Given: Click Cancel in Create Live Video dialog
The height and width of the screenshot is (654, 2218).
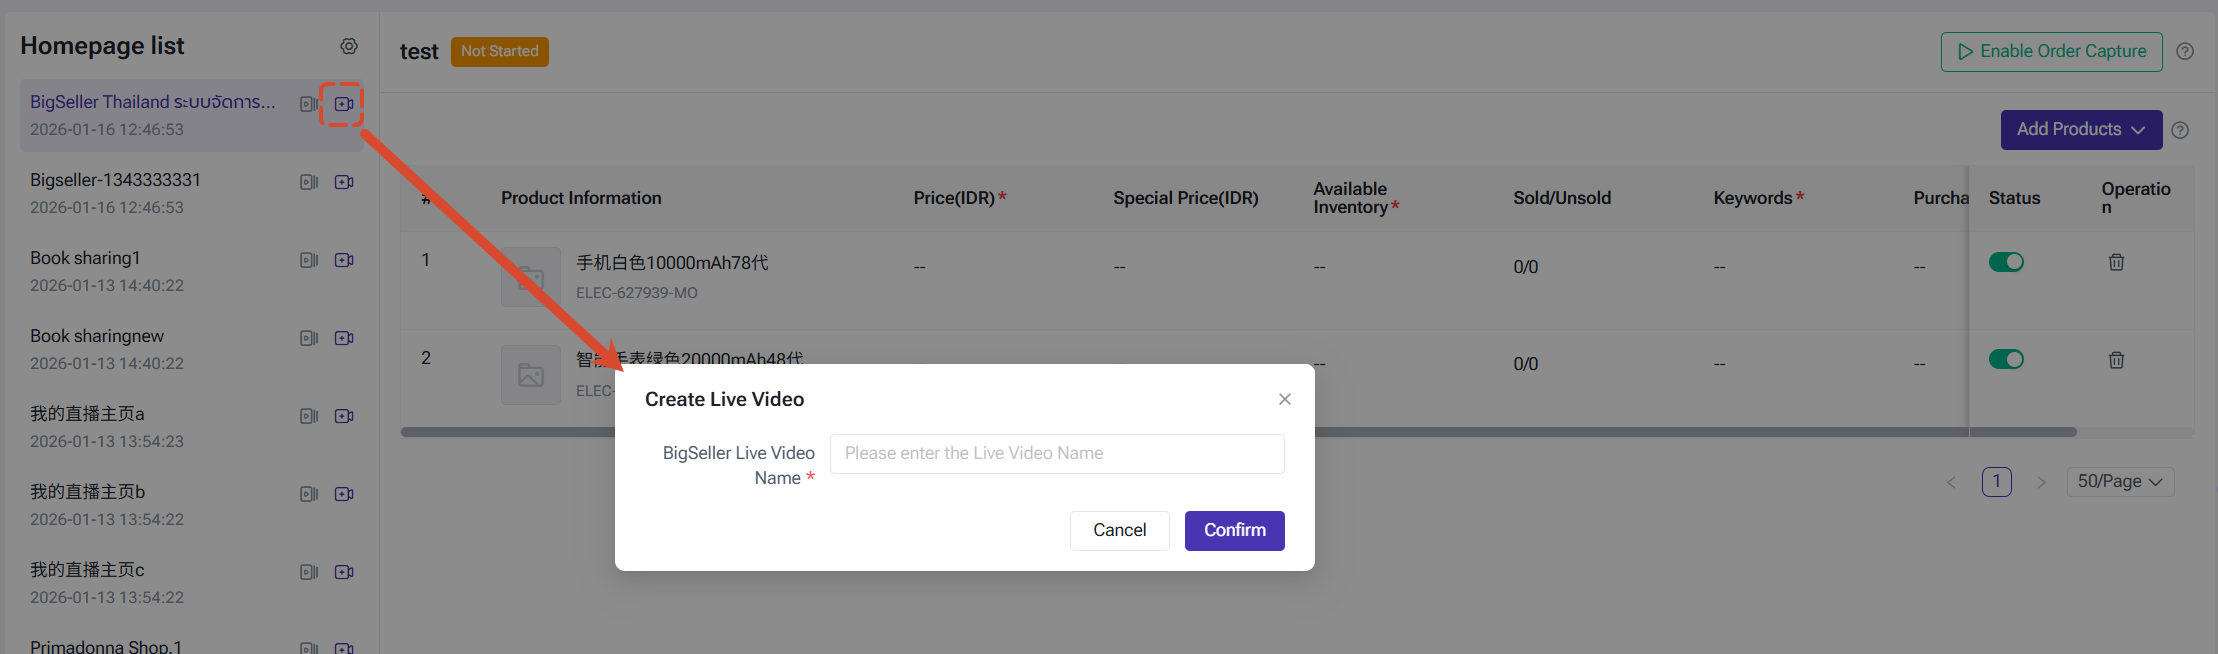Looking at the screenshot, I should pos(1120,531).
